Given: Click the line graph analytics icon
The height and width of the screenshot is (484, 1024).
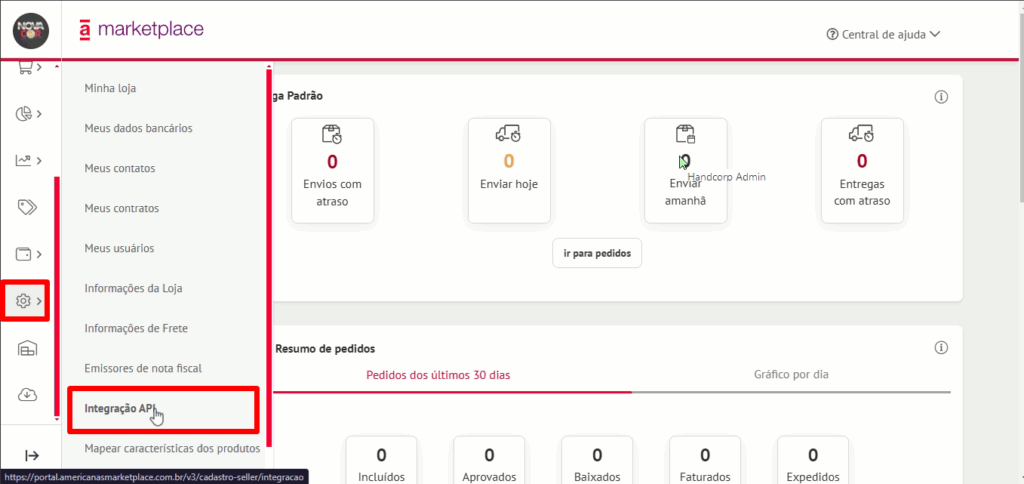Looking at the screenshot, I should click(x=28, y=160).
